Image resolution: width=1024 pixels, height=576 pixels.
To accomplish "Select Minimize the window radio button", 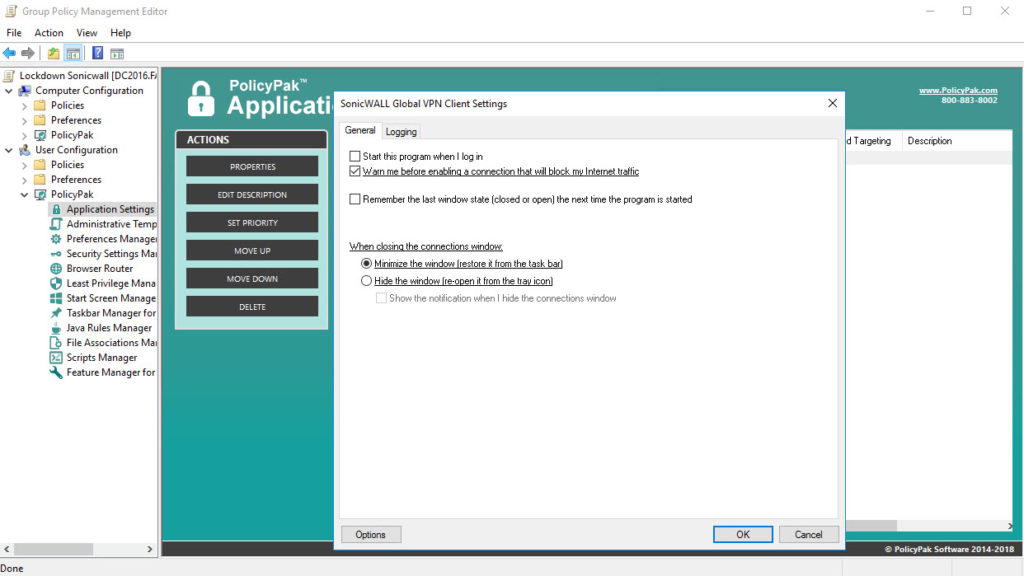I will tap(366, 264).
